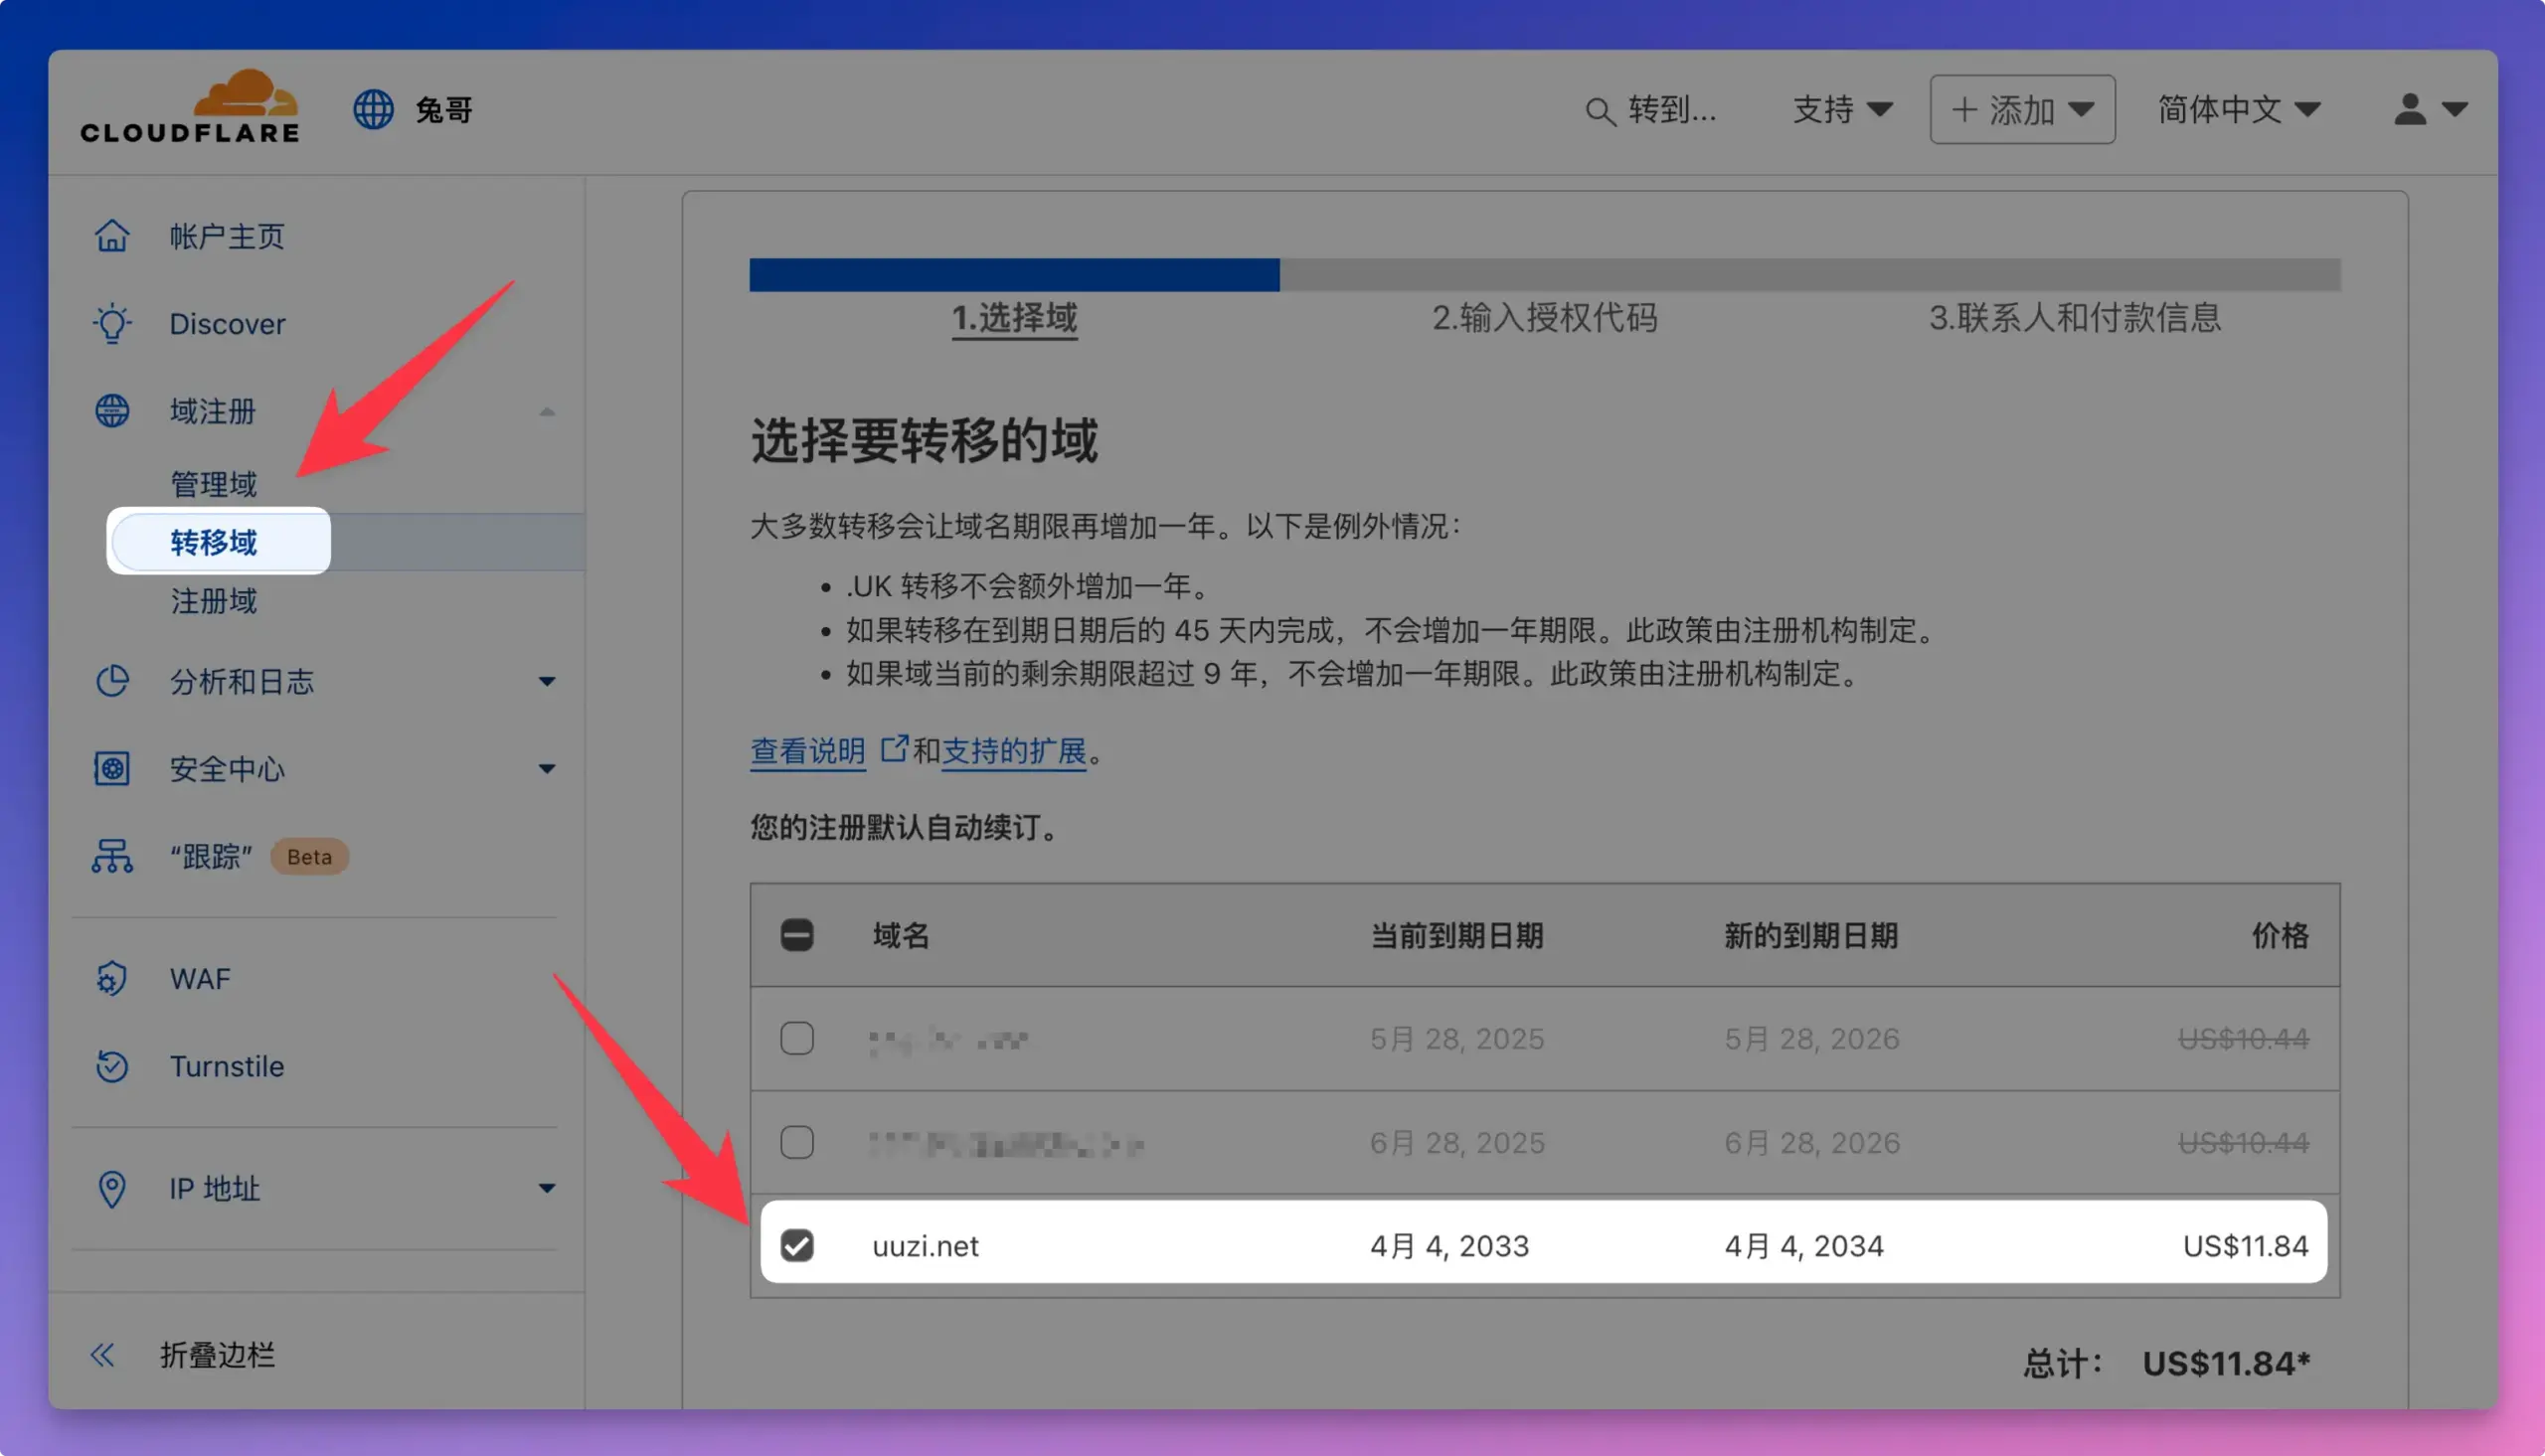This screenshot has width=2545, height=1456.
Task: Uncheck the uuzi.net checkbox
Action: point(797,1246)
